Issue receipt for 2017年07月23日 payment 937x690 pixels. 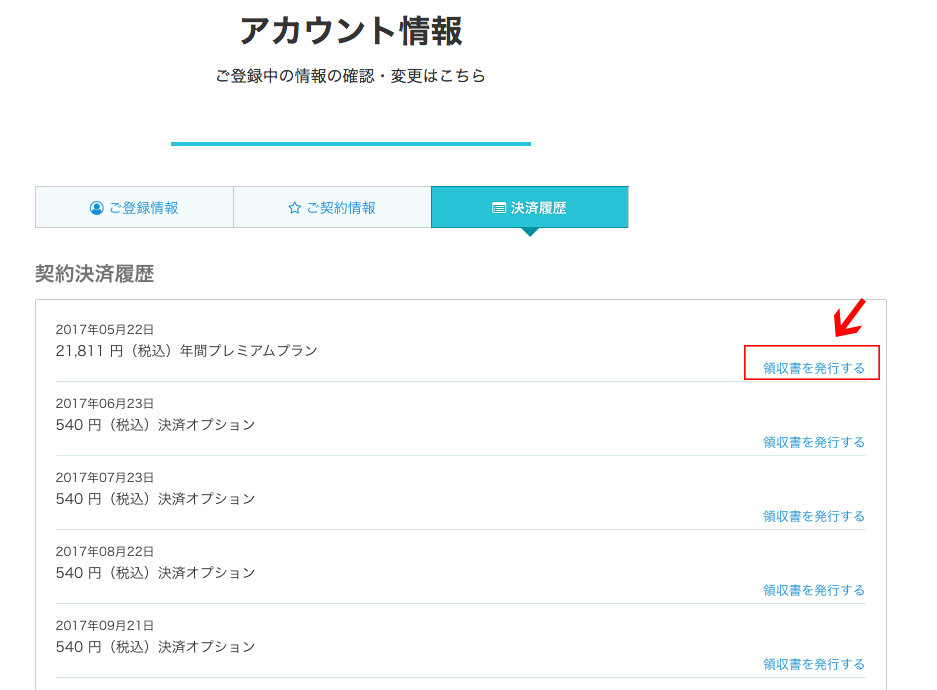tap(813, 516)
